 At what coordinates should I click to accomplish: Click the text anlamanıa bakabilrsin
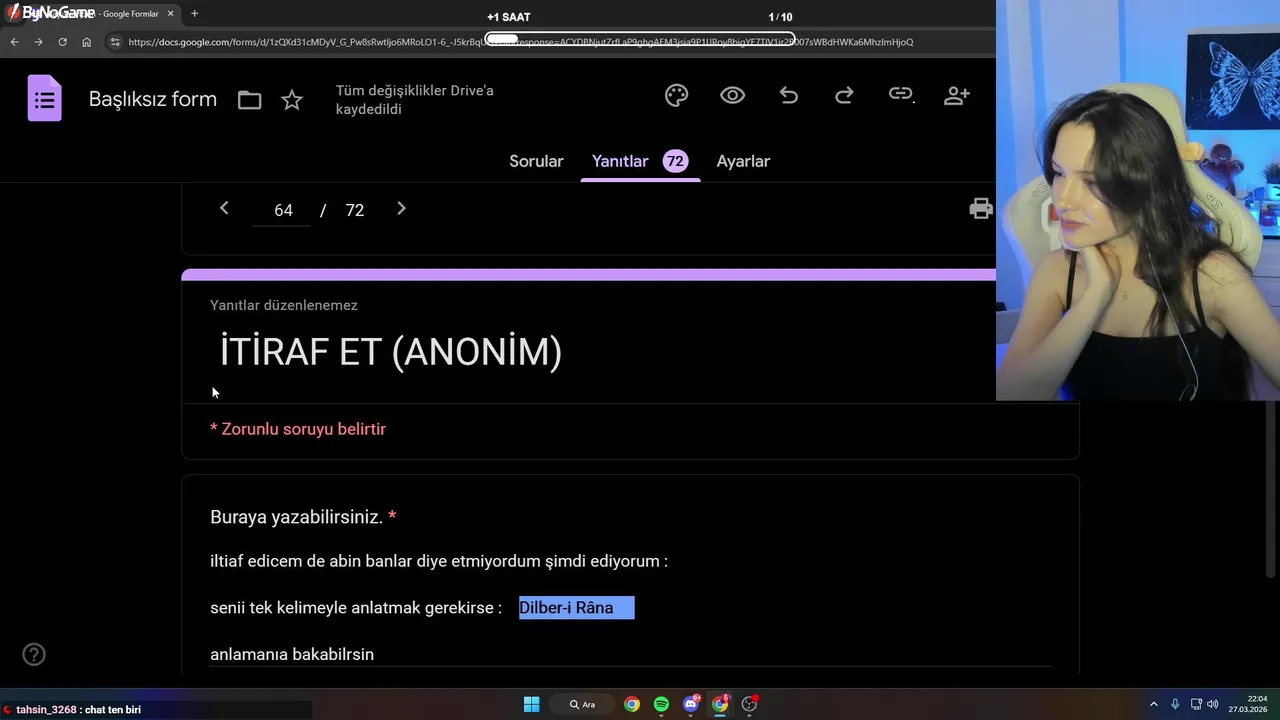(292, 654)
